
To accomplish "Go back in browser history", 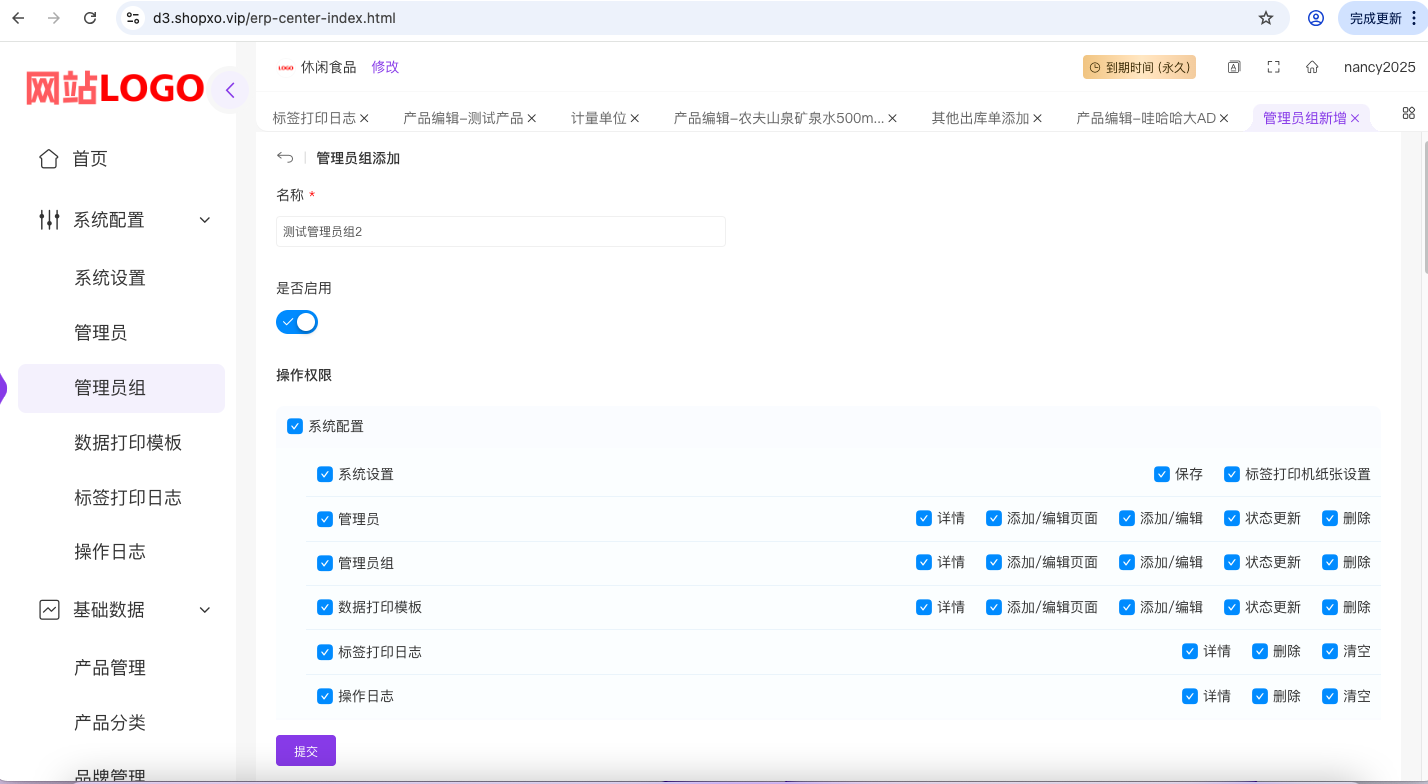I will (x=18, y=18).
